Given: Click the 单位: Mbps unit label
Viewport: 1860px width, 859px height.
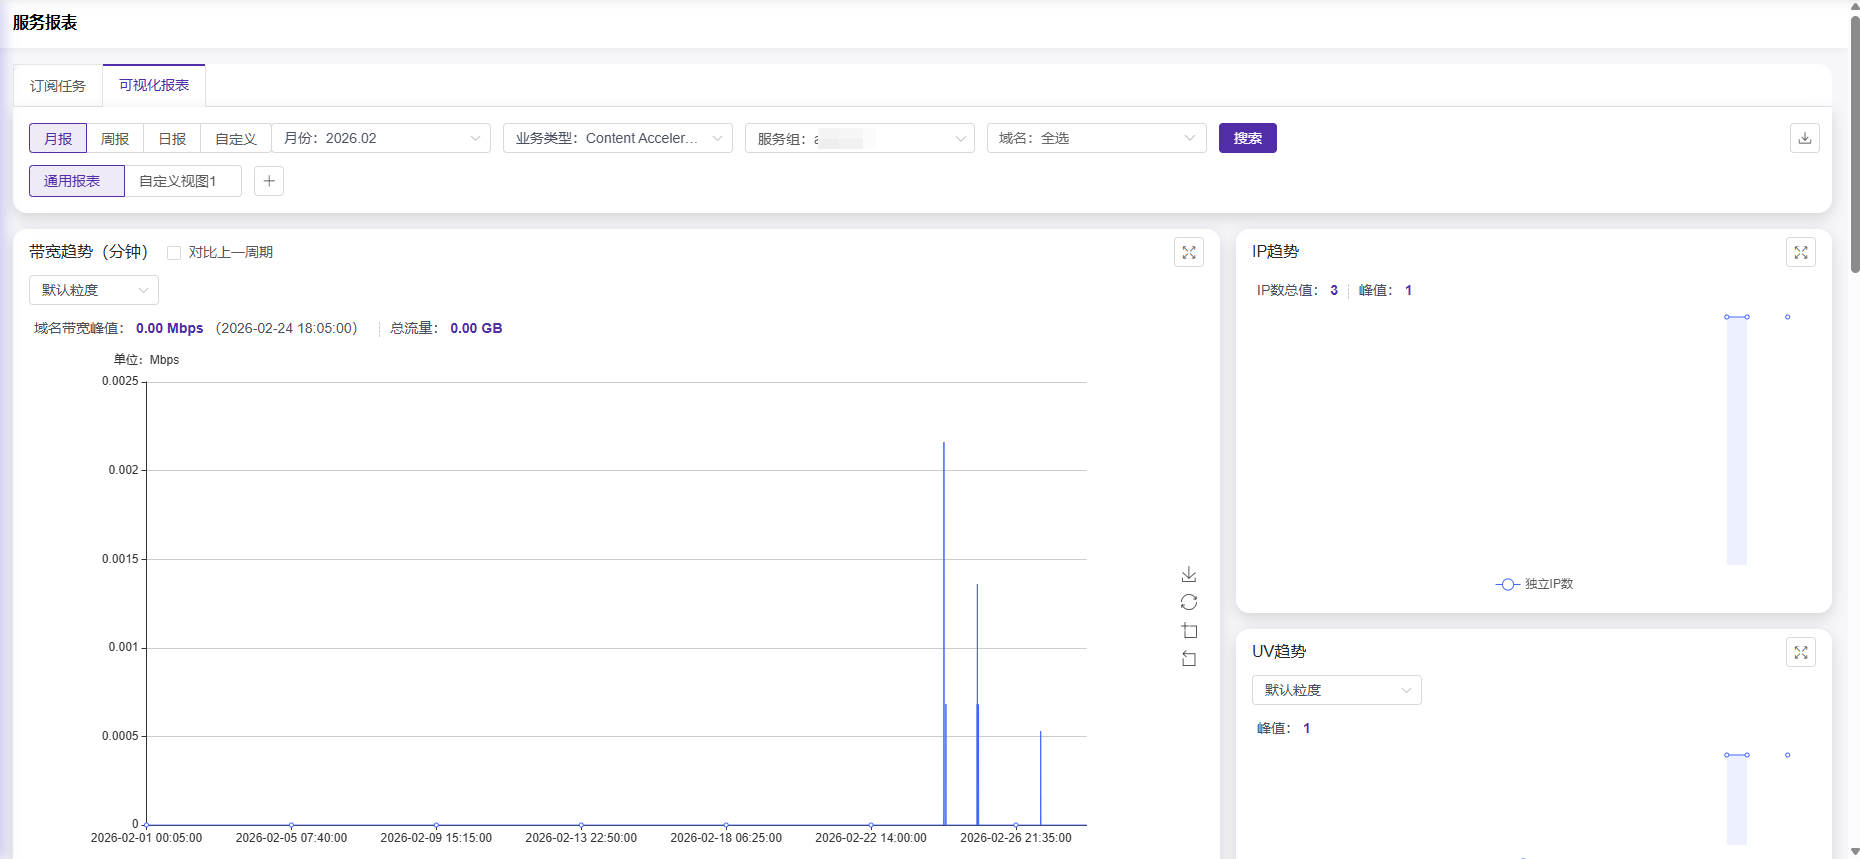Looking at the screenshot, I should [x=146, y=360].
